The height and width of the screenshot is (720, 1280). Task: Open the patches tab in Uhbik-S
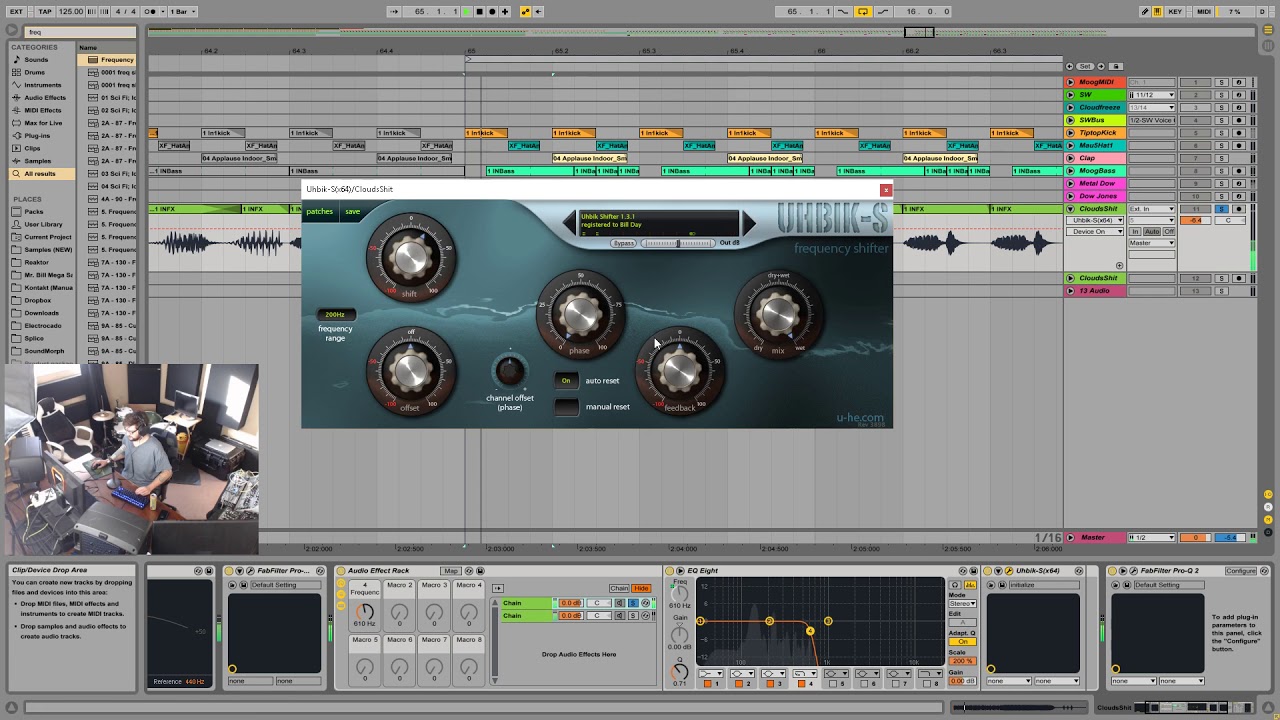(319, 212)
